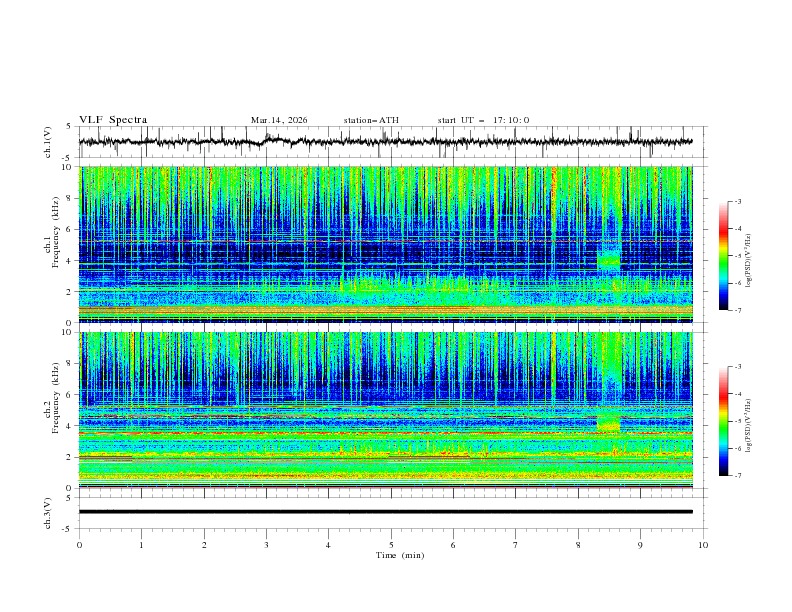The image size is (792, 612).
Task: Click the time axis tick labeled 10
Action: 703,545
